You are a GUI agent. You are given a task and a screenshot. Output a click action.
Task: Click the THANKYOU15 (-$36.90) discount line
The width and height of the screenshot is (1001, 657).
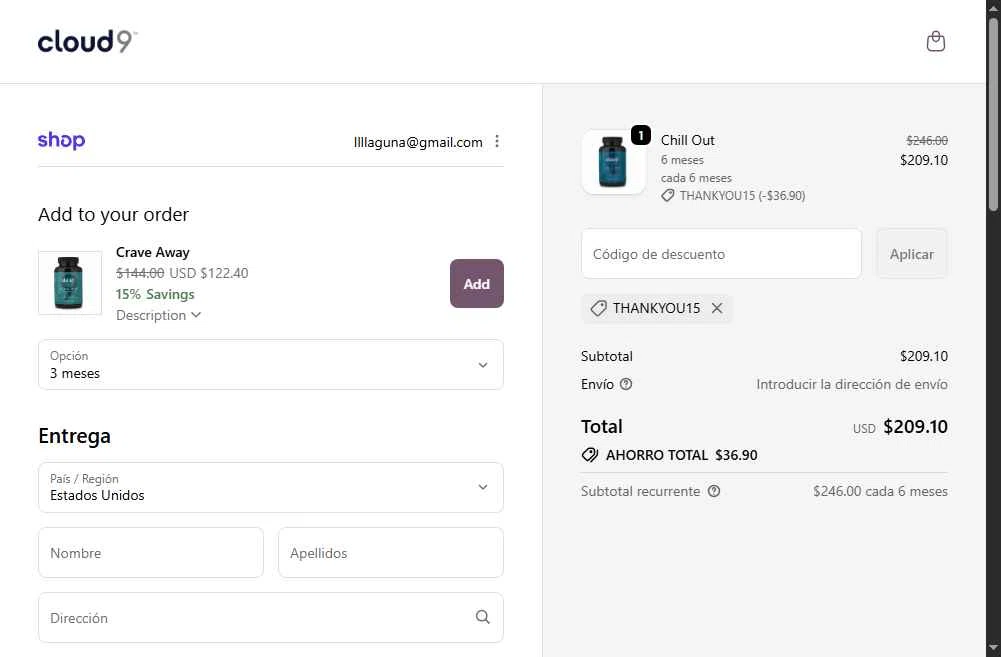tap(734, 196)
